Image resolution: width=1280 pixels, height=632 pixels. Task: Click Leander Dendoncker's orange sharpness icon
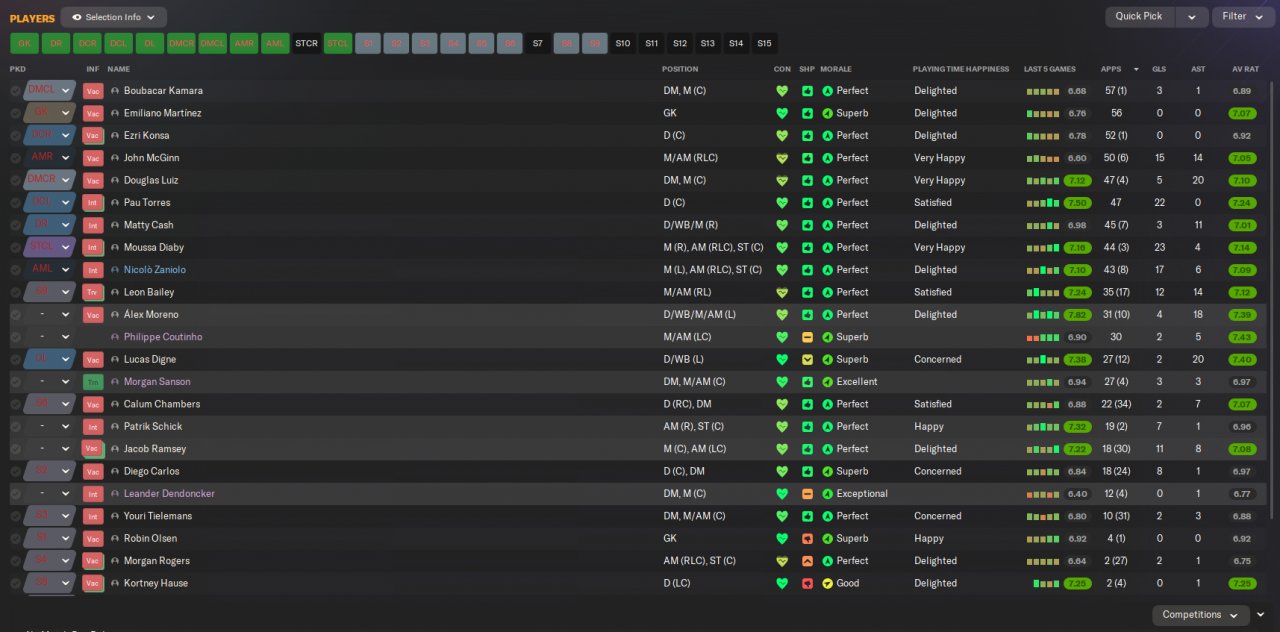coord(807,494)
